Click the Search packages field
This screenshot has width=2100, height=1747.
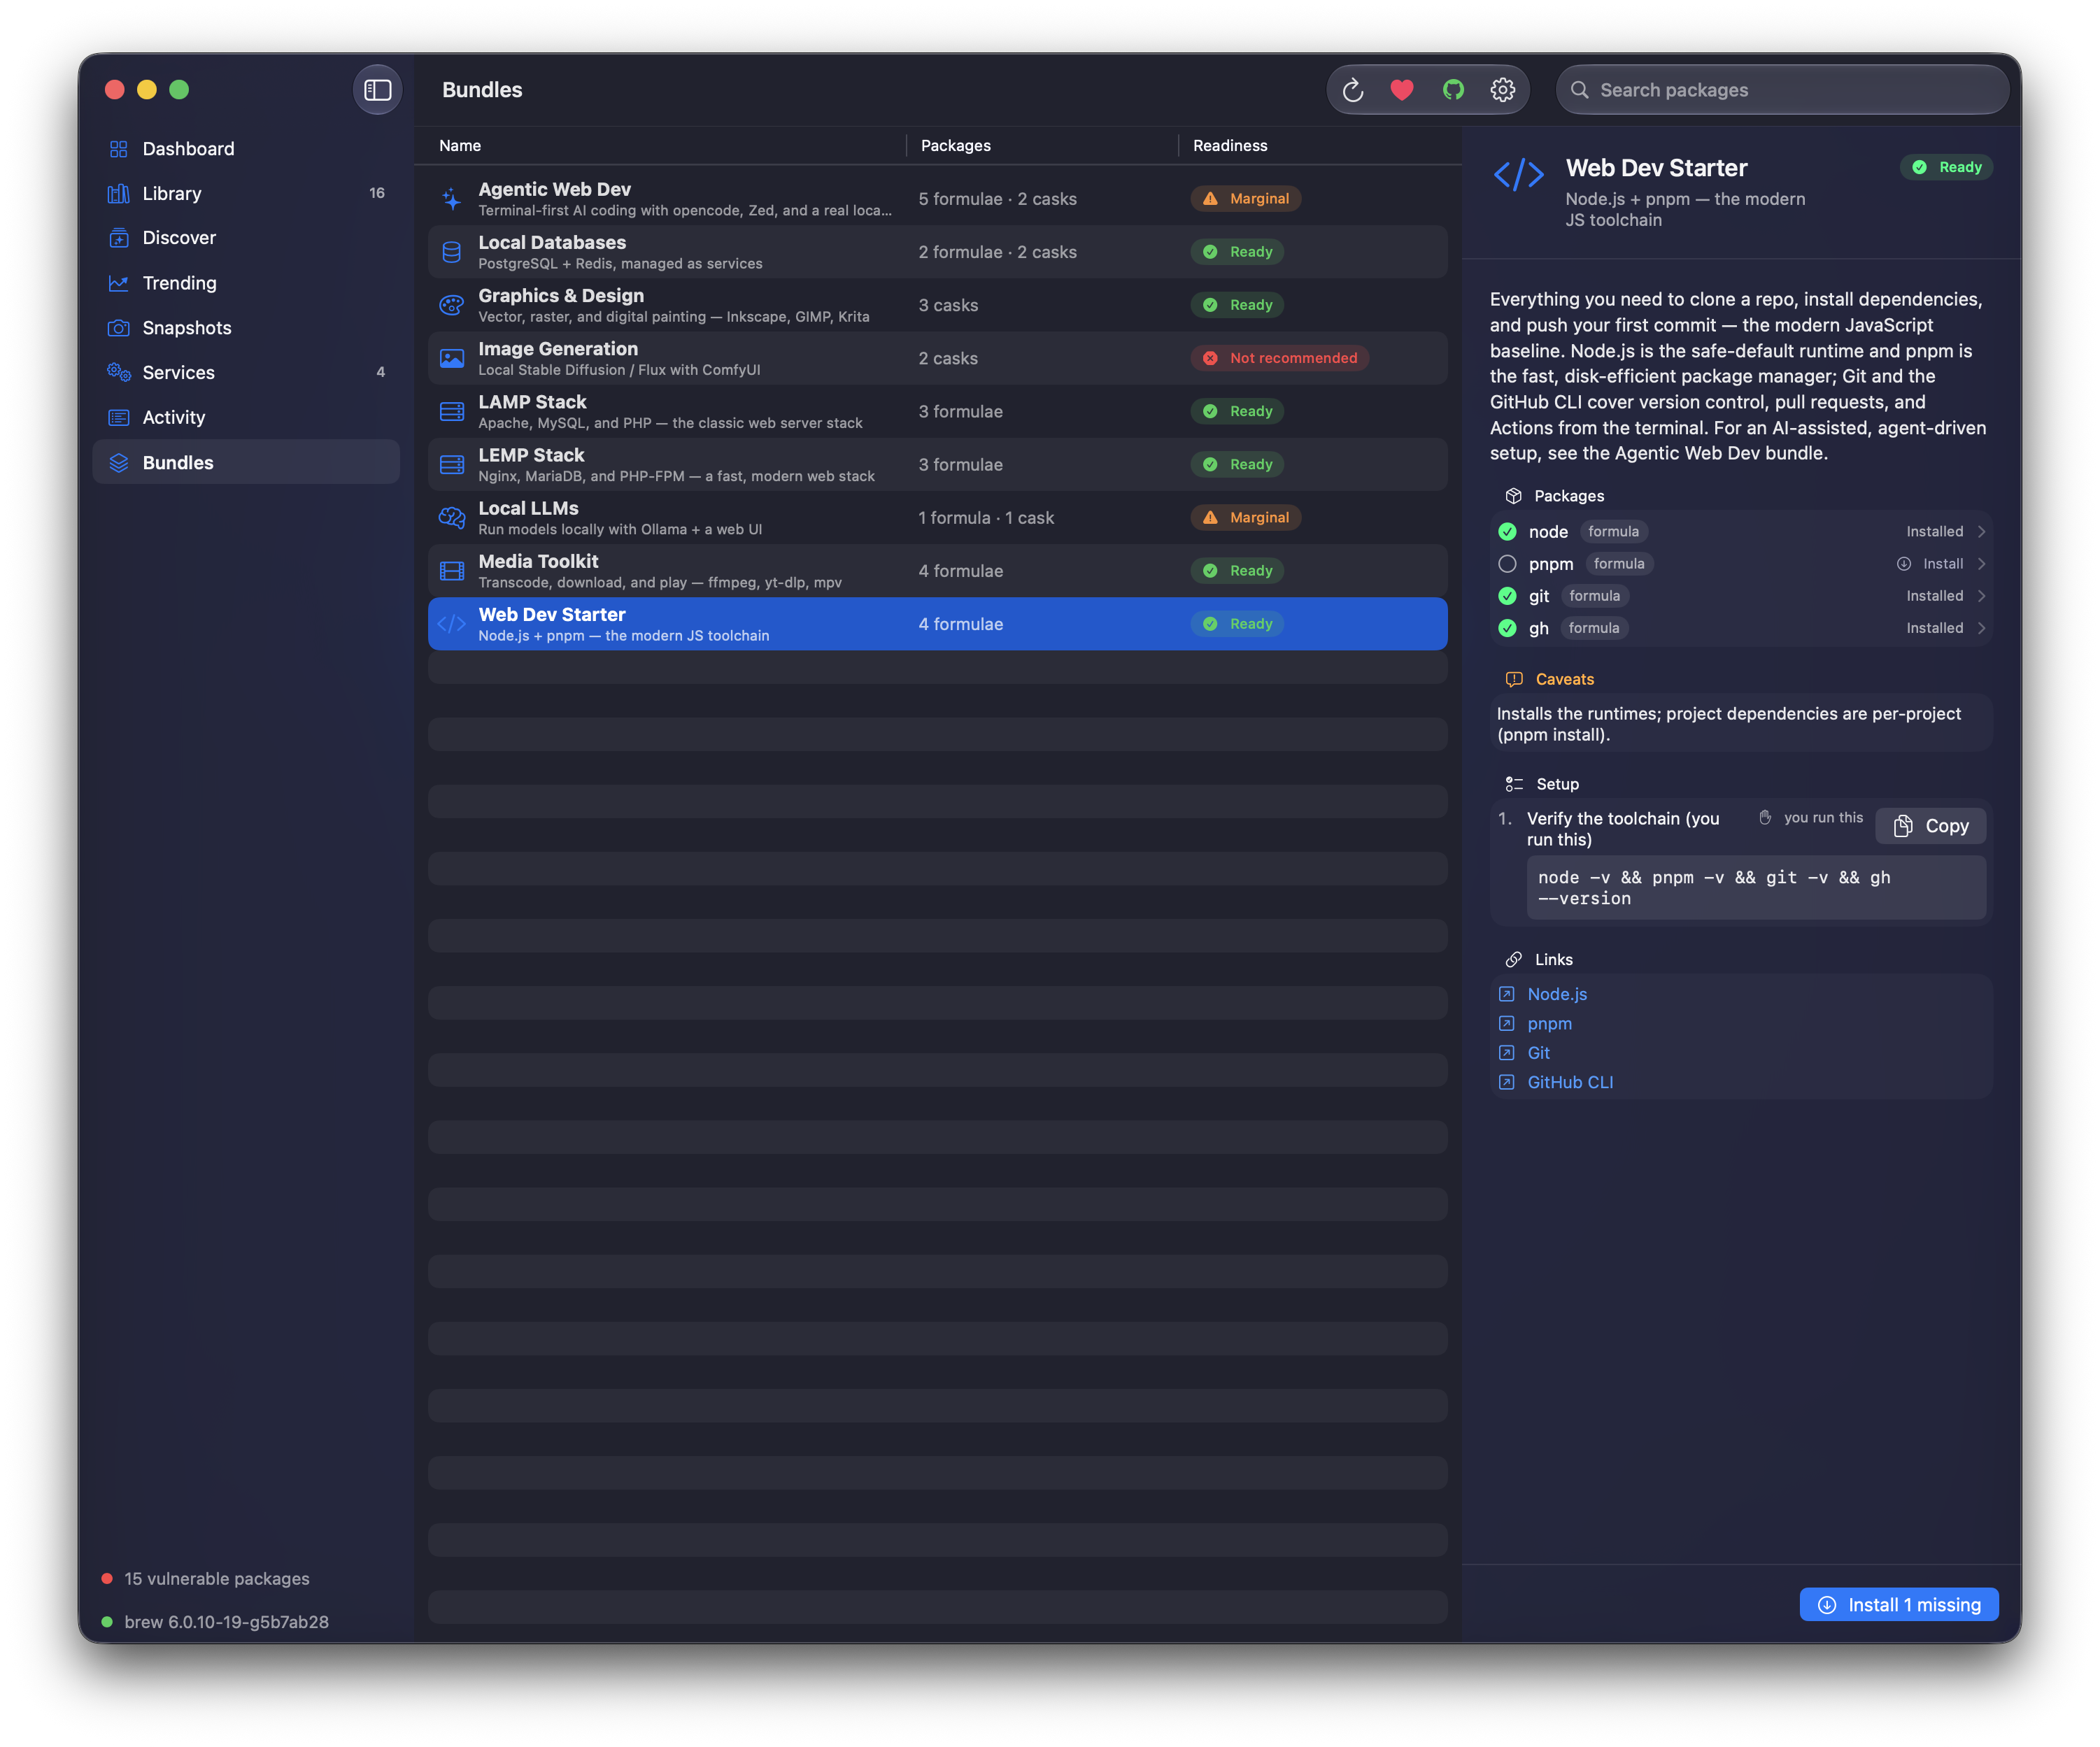[x=1782, y=90]
